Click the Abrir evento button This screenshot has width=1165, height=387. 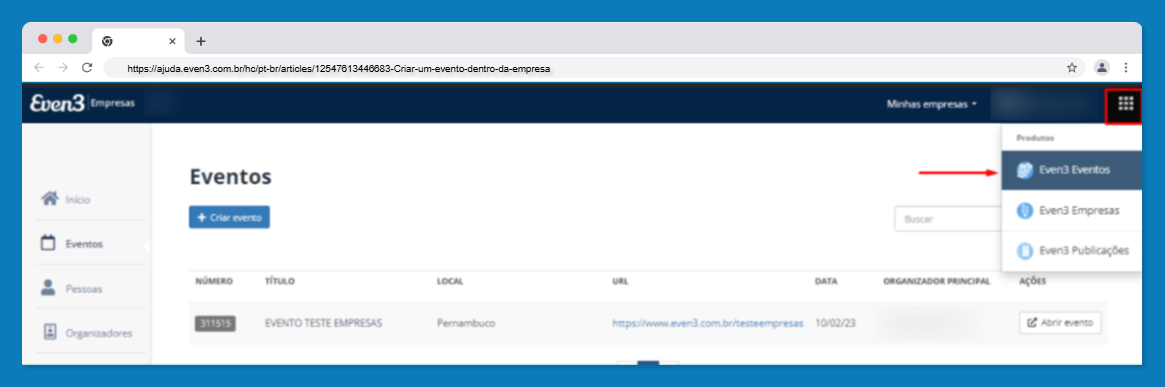(x=1060, y=323)
